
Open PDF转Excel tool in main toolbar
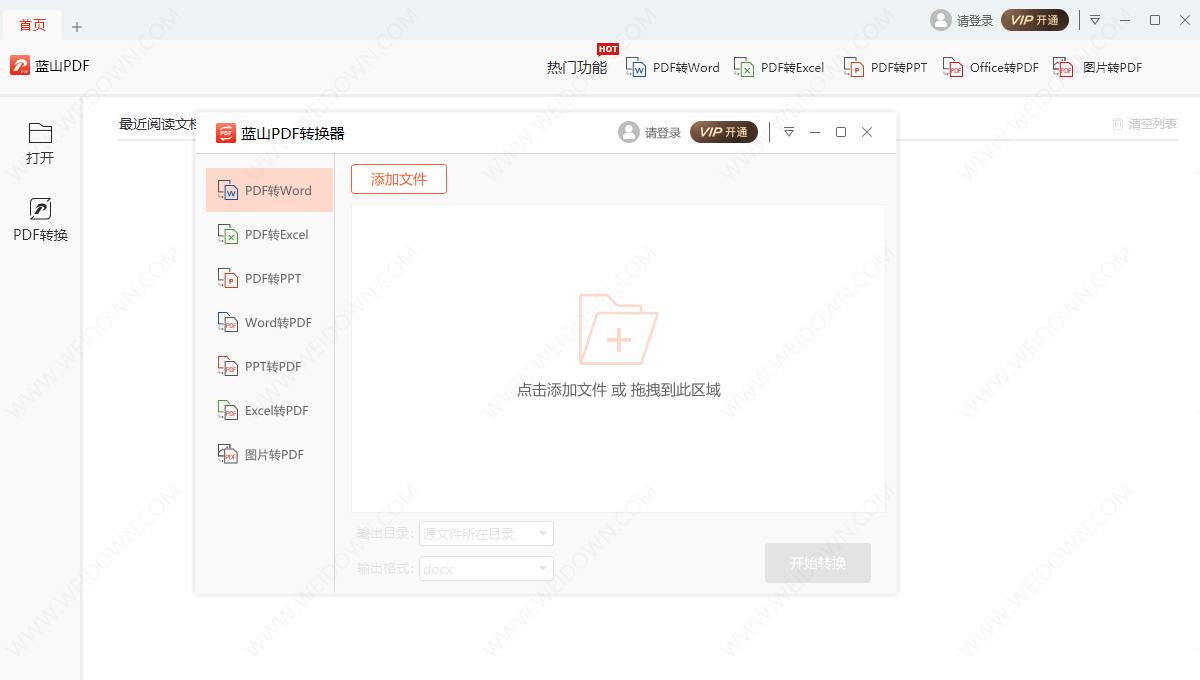(779, 68)
